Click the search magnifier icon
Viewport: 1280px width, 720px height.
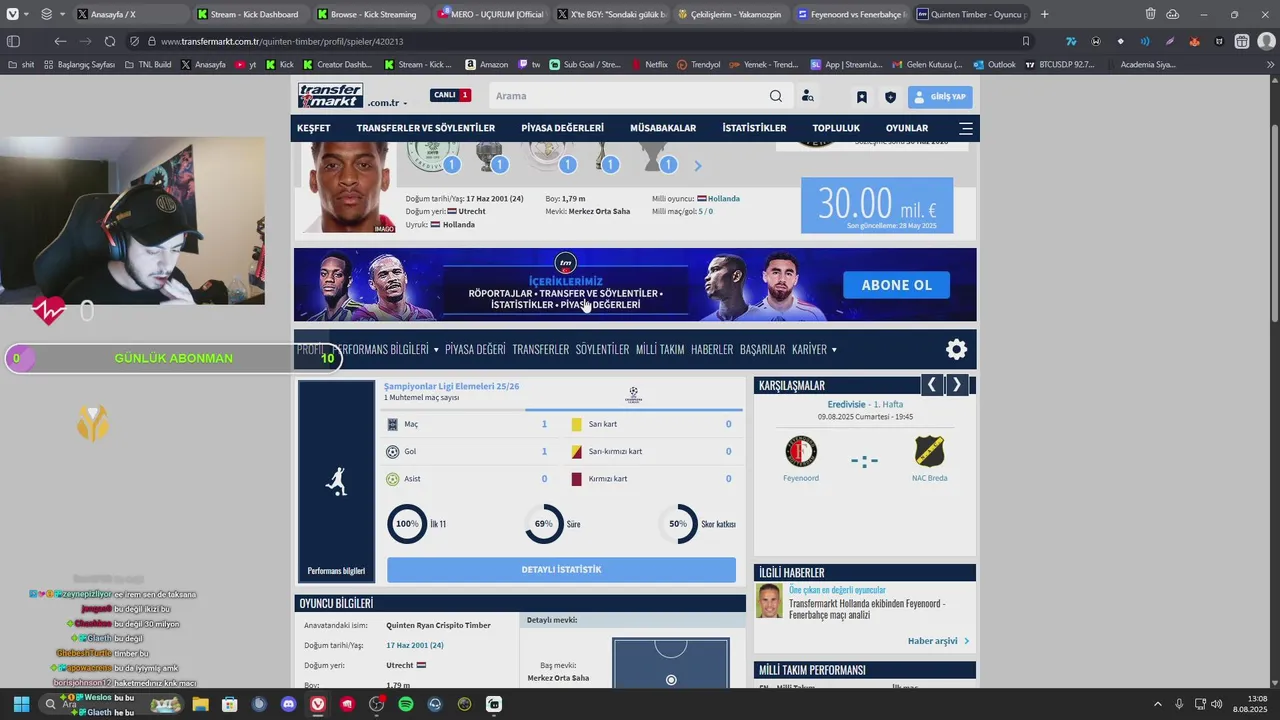coord(776,96)
